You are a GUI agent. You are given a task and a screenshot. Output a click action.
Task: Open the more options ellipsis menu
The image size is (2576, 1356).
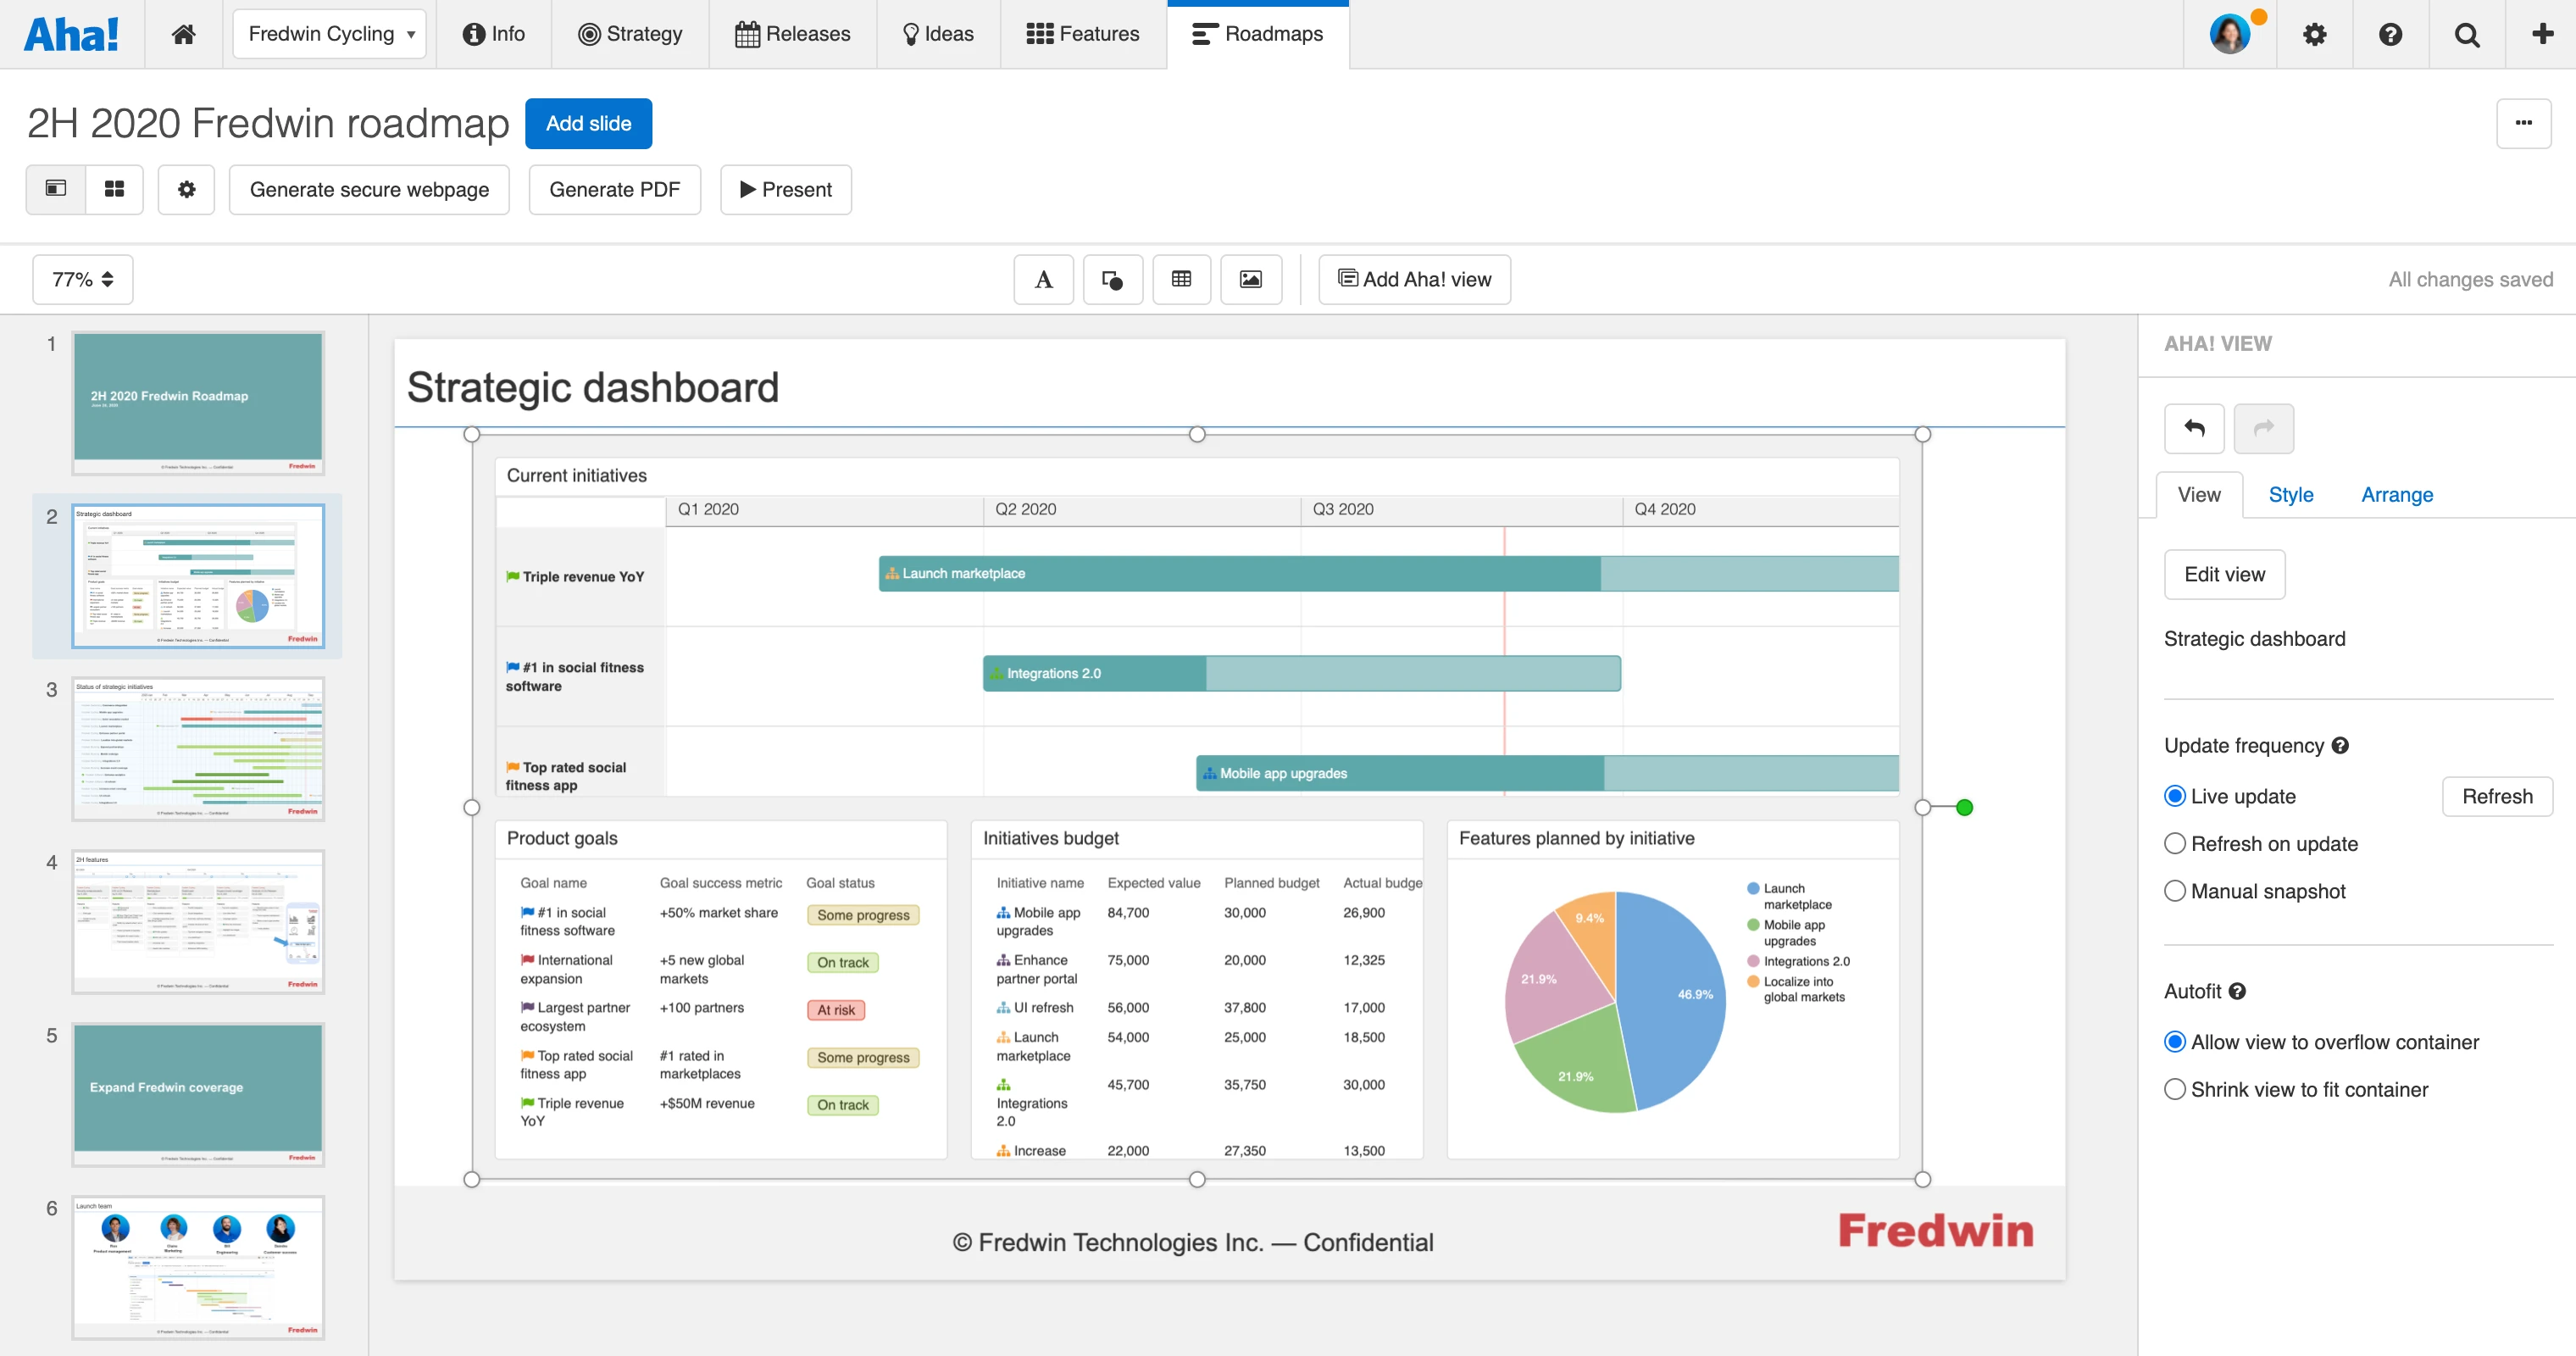[x=2523, y=123]
